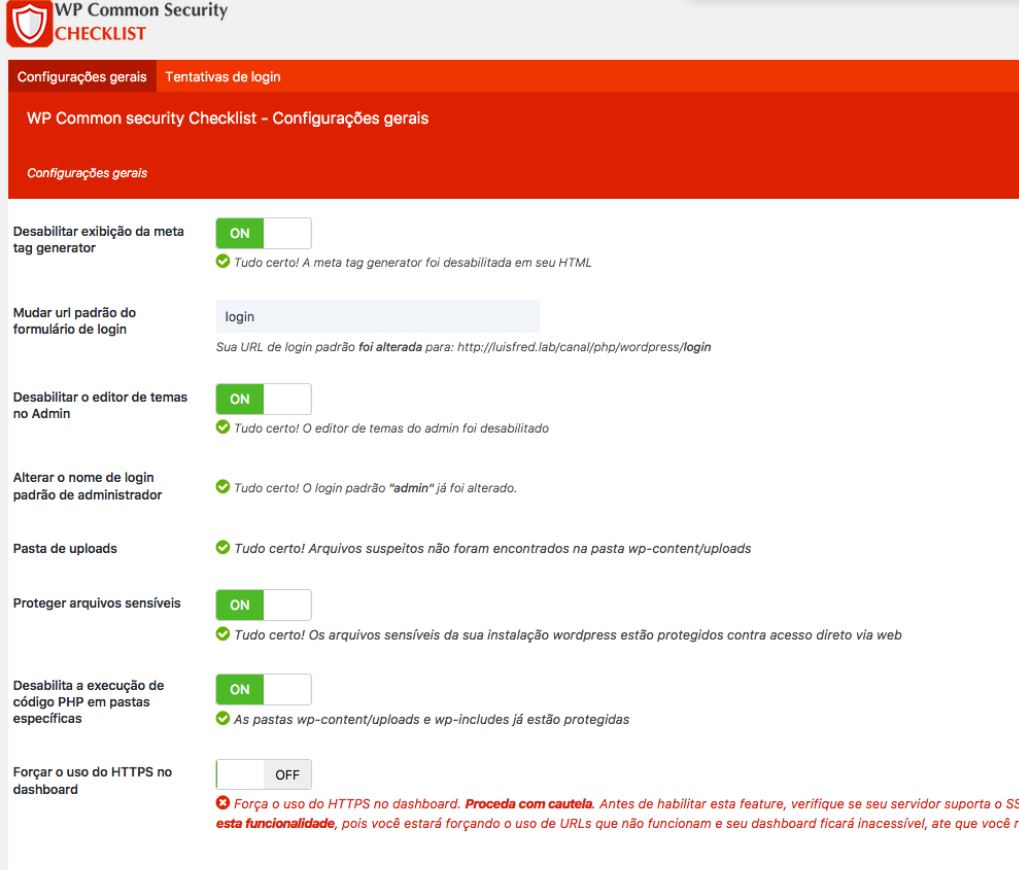Click the bold 'esta funcionalidade' warning text
This screenshot has width=1019, height=870.
(x=276, y=823)
